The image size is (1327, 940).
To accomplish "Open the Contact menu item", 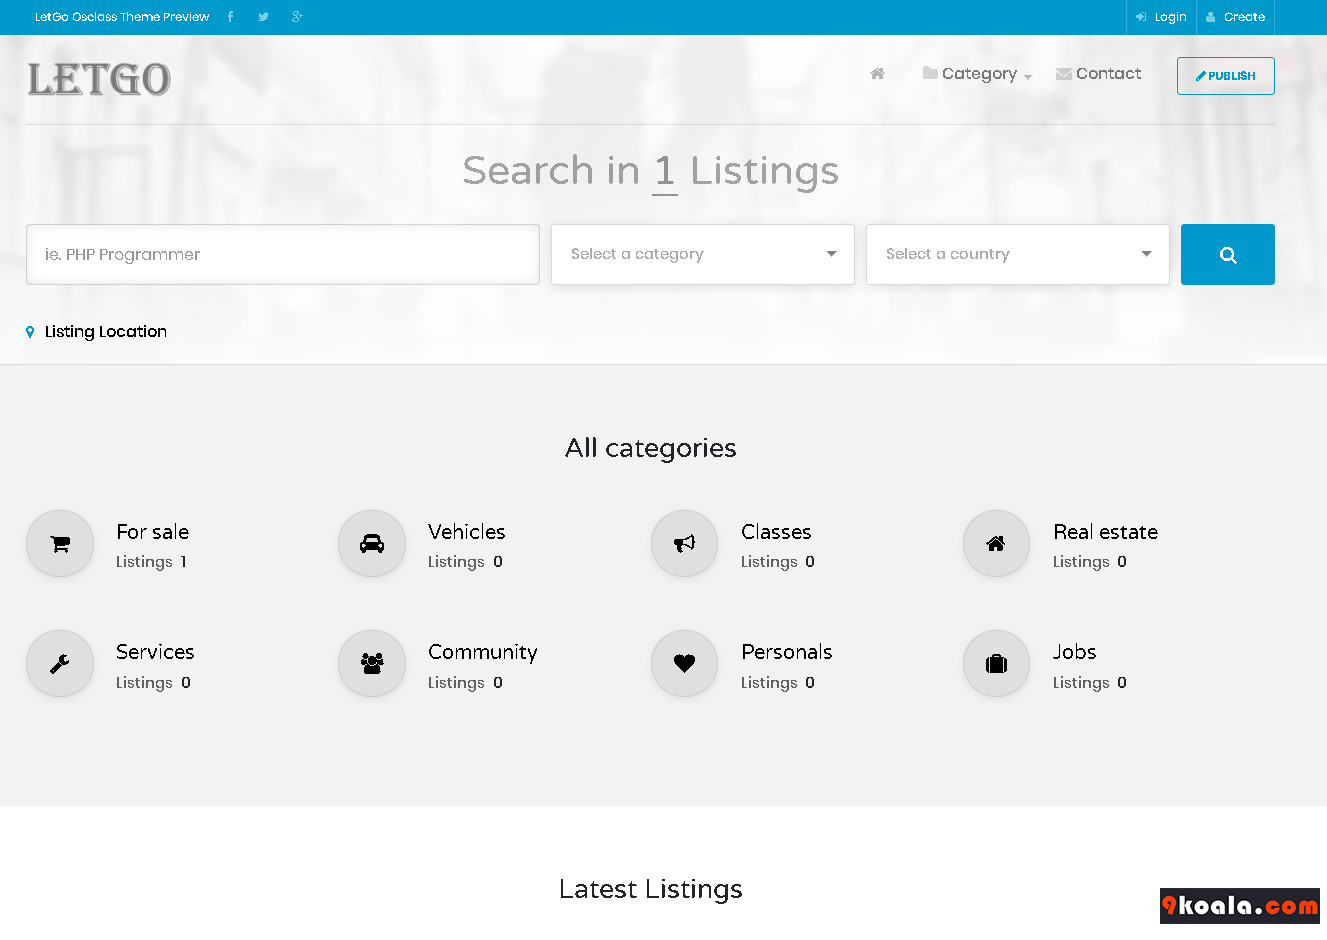I will tap(1099, 74).
